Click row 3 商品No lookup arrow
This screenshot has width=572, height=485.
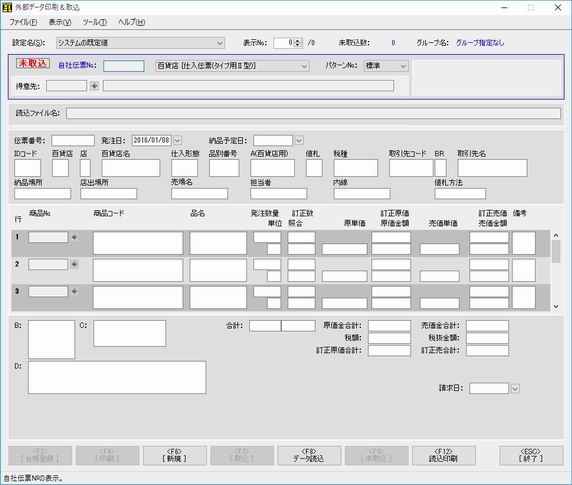pyautogui.click(x=74, y=291)
